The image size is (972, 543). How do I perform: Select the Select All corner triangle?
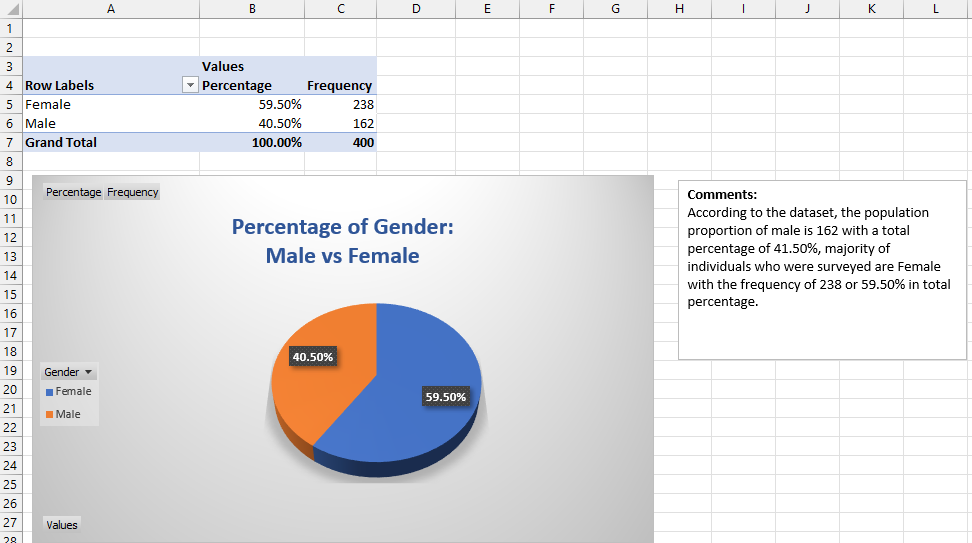[x=11, y=9]
